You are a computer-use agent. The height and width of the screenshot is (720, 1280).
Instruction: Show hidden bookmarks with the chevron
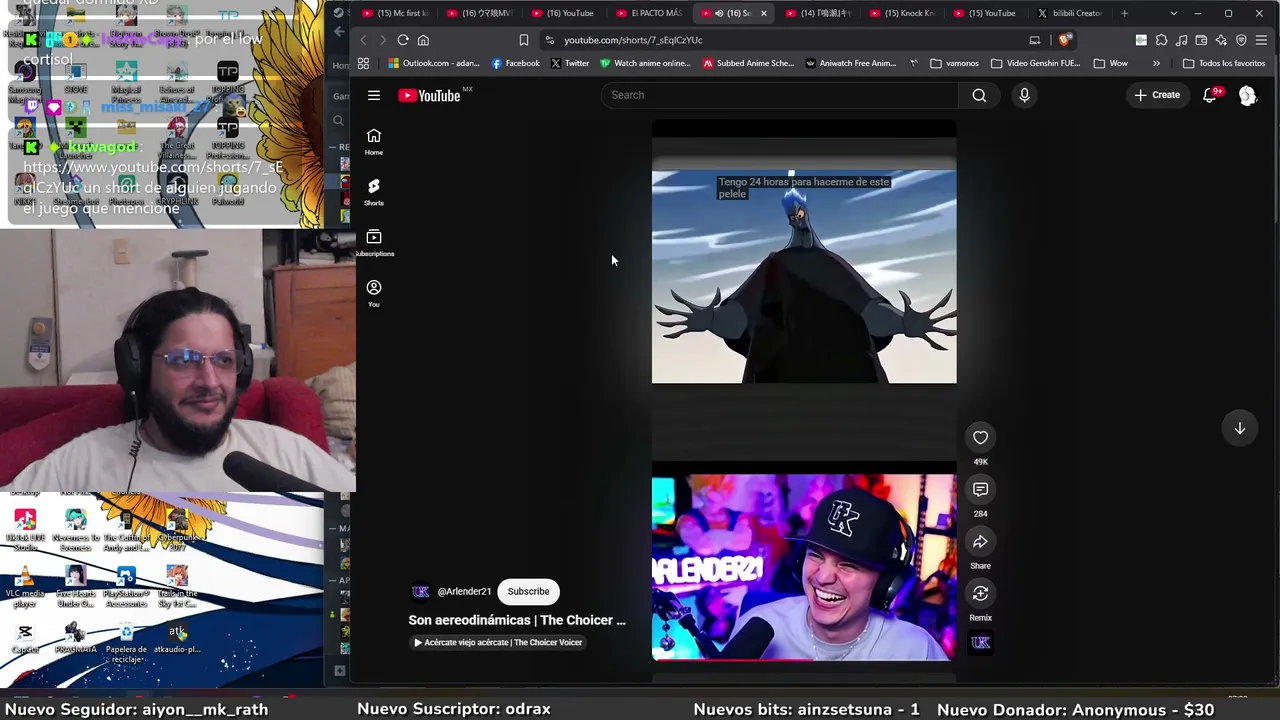pyautogui.click(x=1156, y=63)
